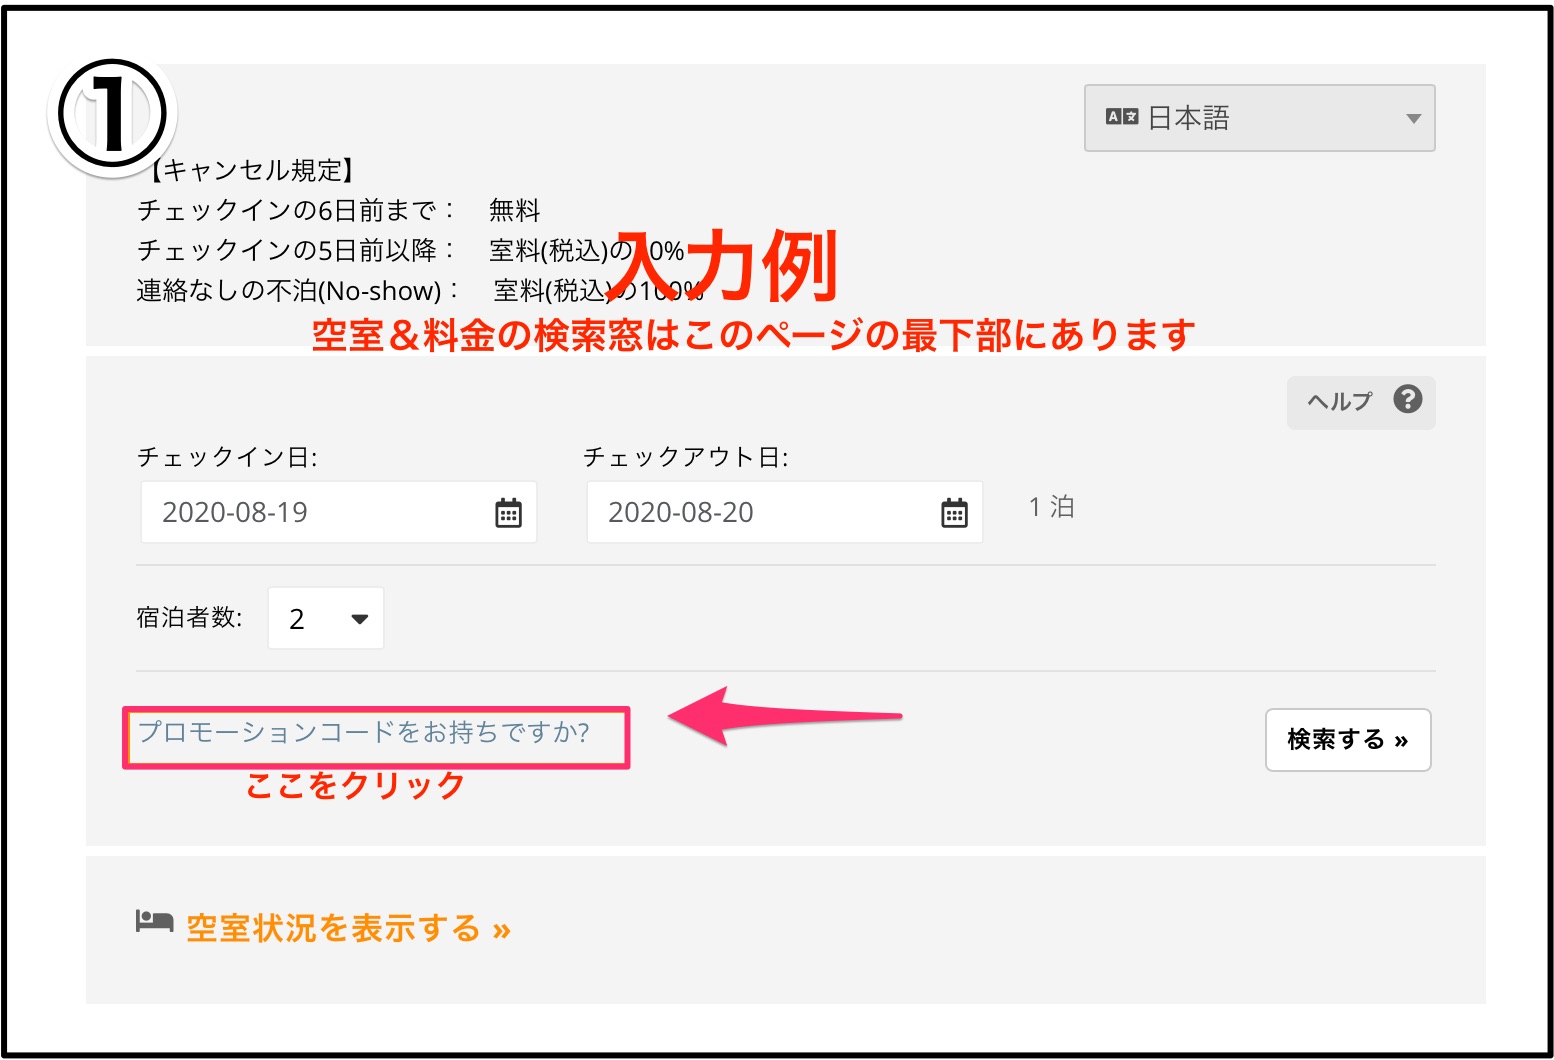Click the circled number 1 badge

coord(111,115)
